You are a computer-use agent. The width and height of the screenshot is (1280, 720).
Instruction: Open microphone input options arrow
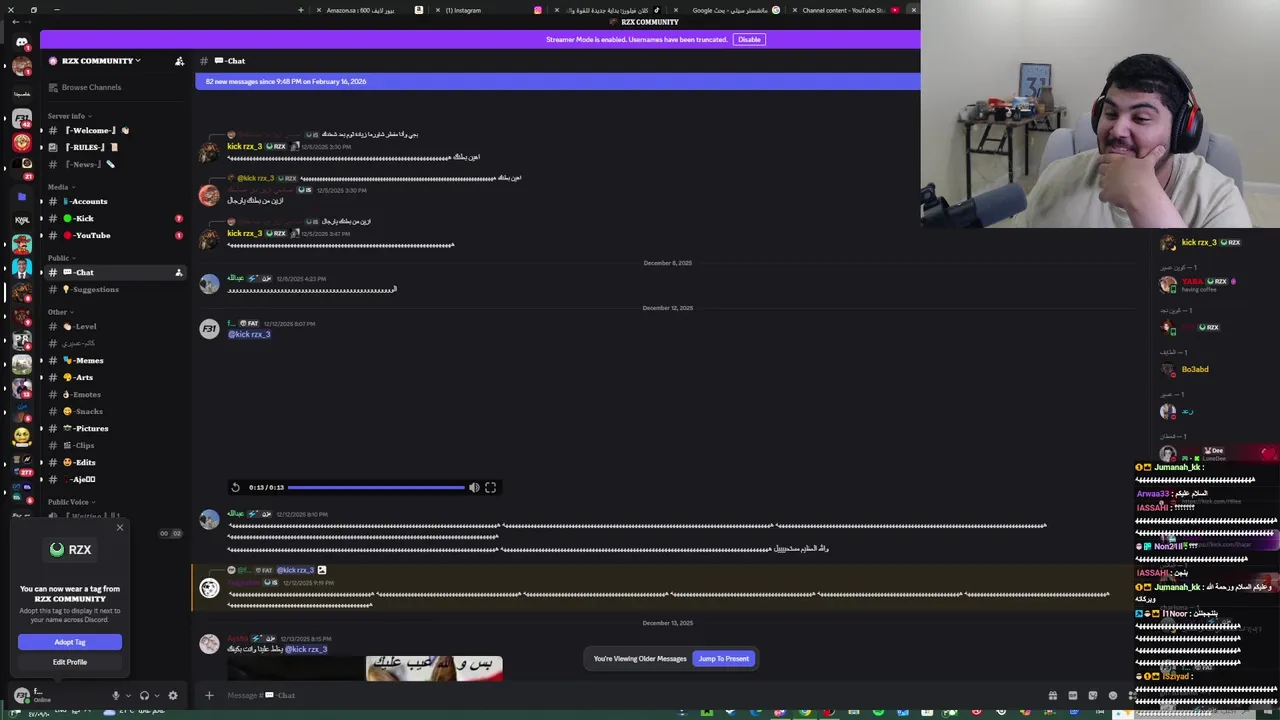click(128, 695)
